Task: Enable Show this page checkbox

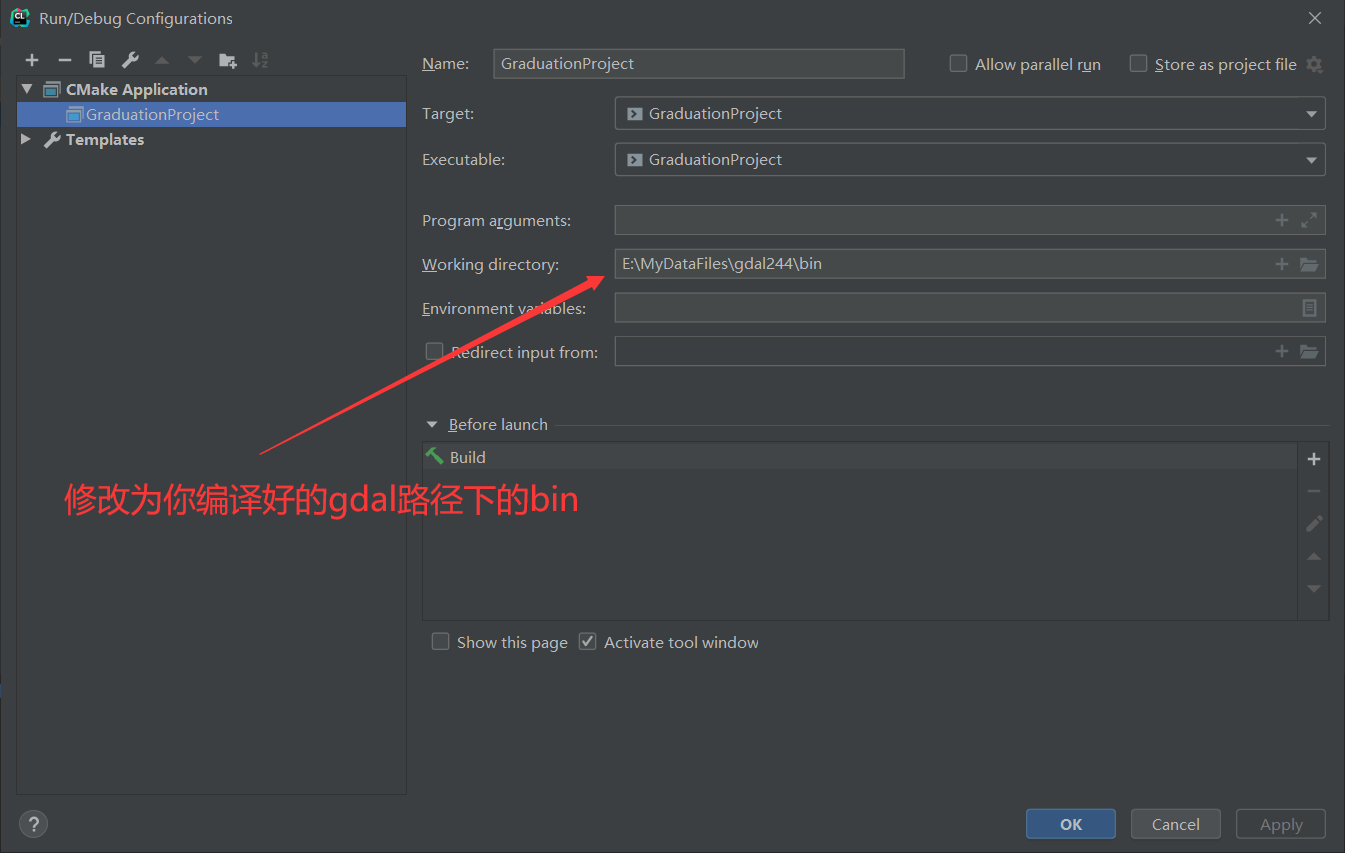Action: pos(440,641)
